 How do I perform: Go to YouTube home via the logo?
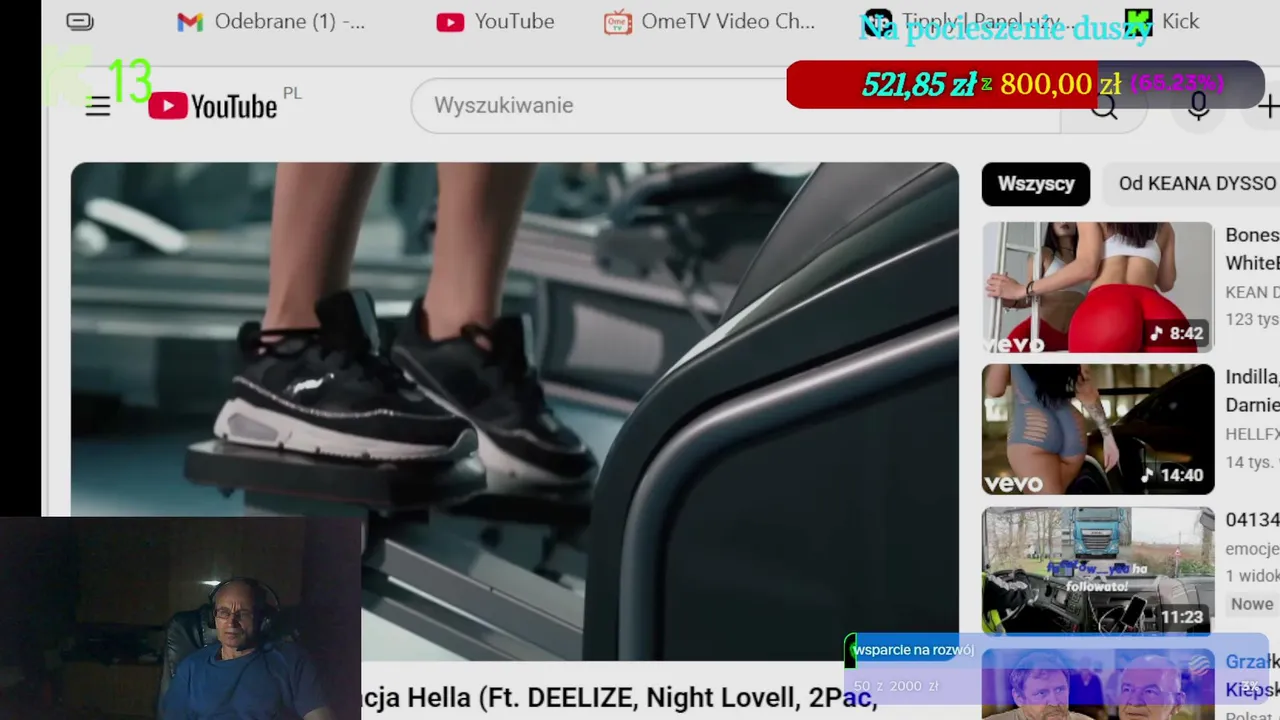213,106
